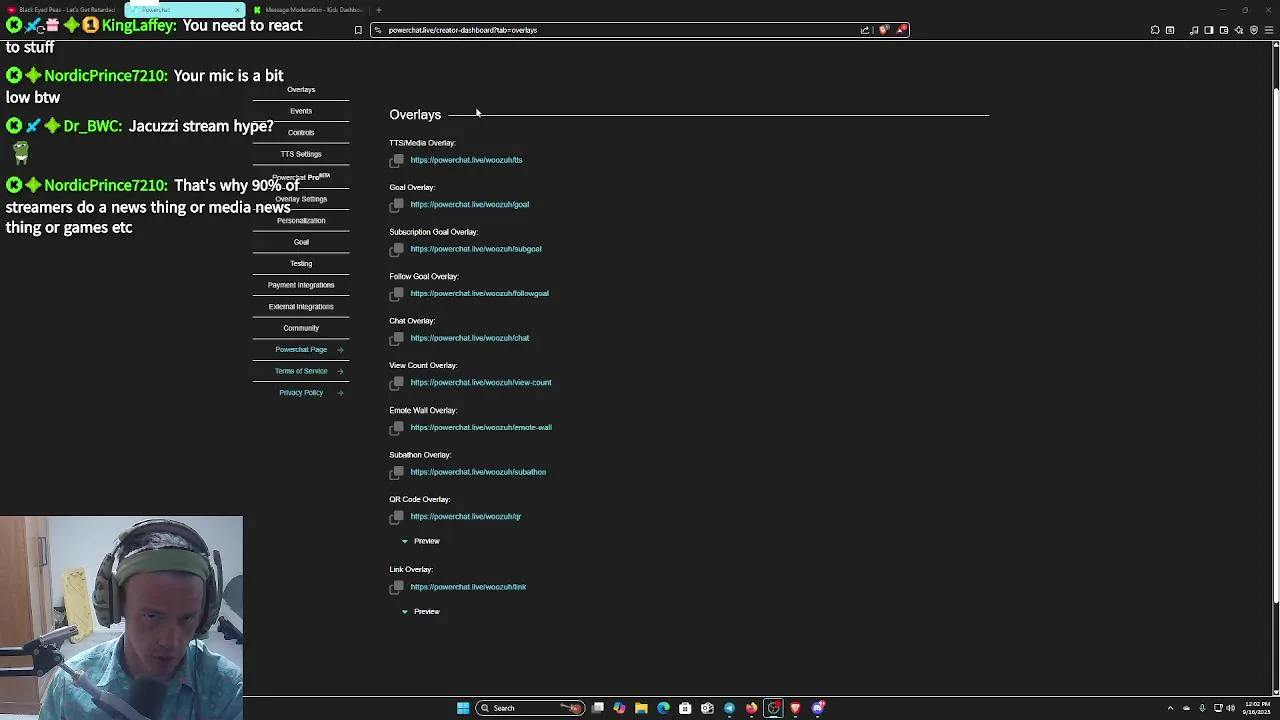Open the powerchat.live/woozuh/subathon link
Image resolution: width=1280 pixels, height=720 pixels.
coord(478,472)
